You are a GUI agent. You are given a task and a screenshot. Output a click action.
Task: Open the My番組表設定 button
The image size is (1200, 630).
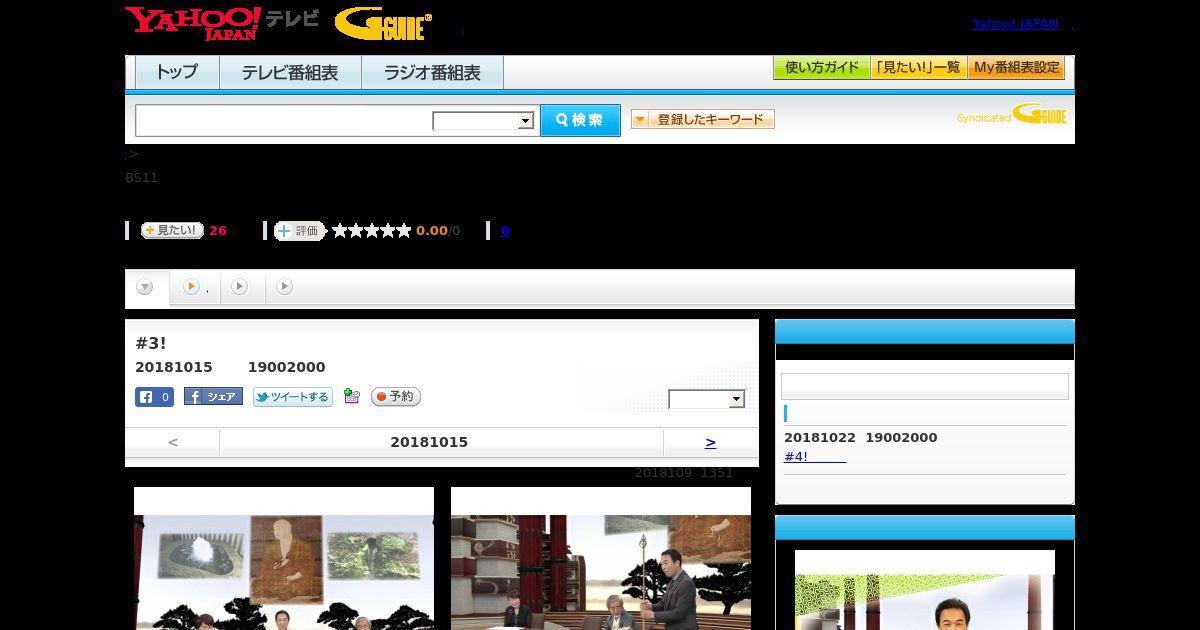point(1016,68)
